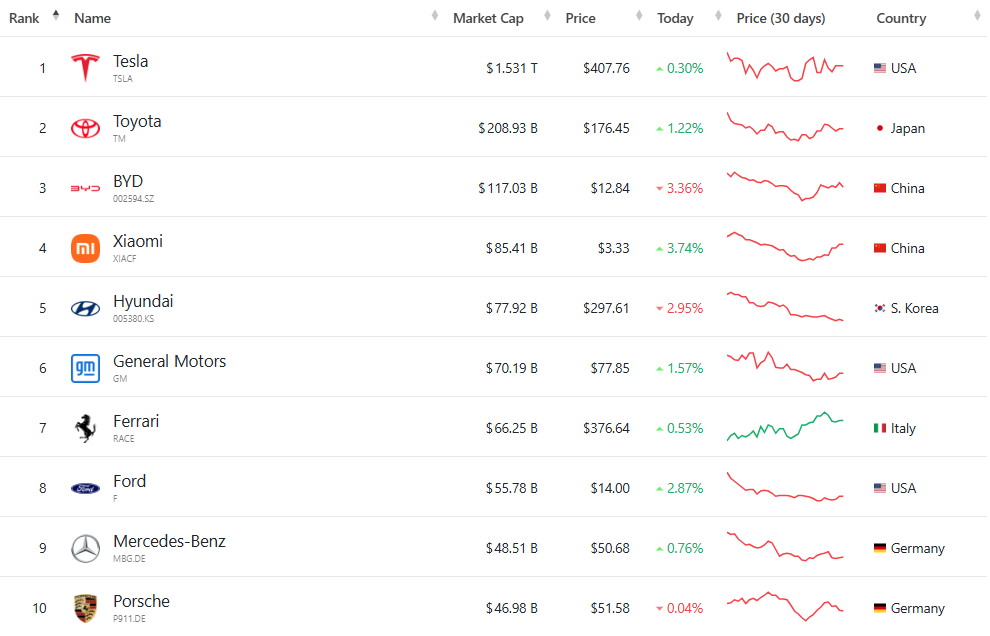The width and height of the screenshot is (990, 636).
Task: Click the Porsche crest logo
Action: [85, 608]
